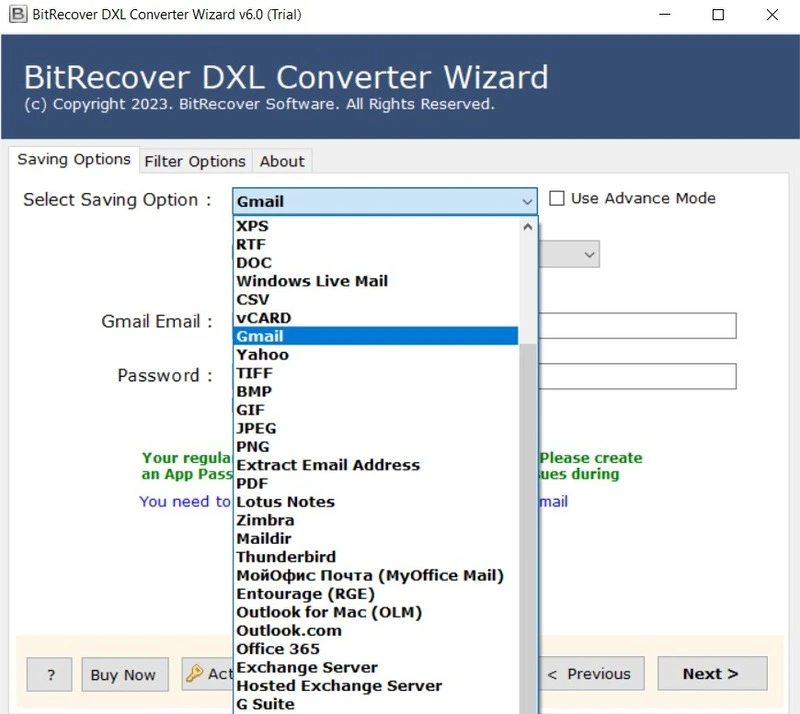This screenshot has width=800, height=714.
Task: Open the About tab
Action: click(282, 161)
